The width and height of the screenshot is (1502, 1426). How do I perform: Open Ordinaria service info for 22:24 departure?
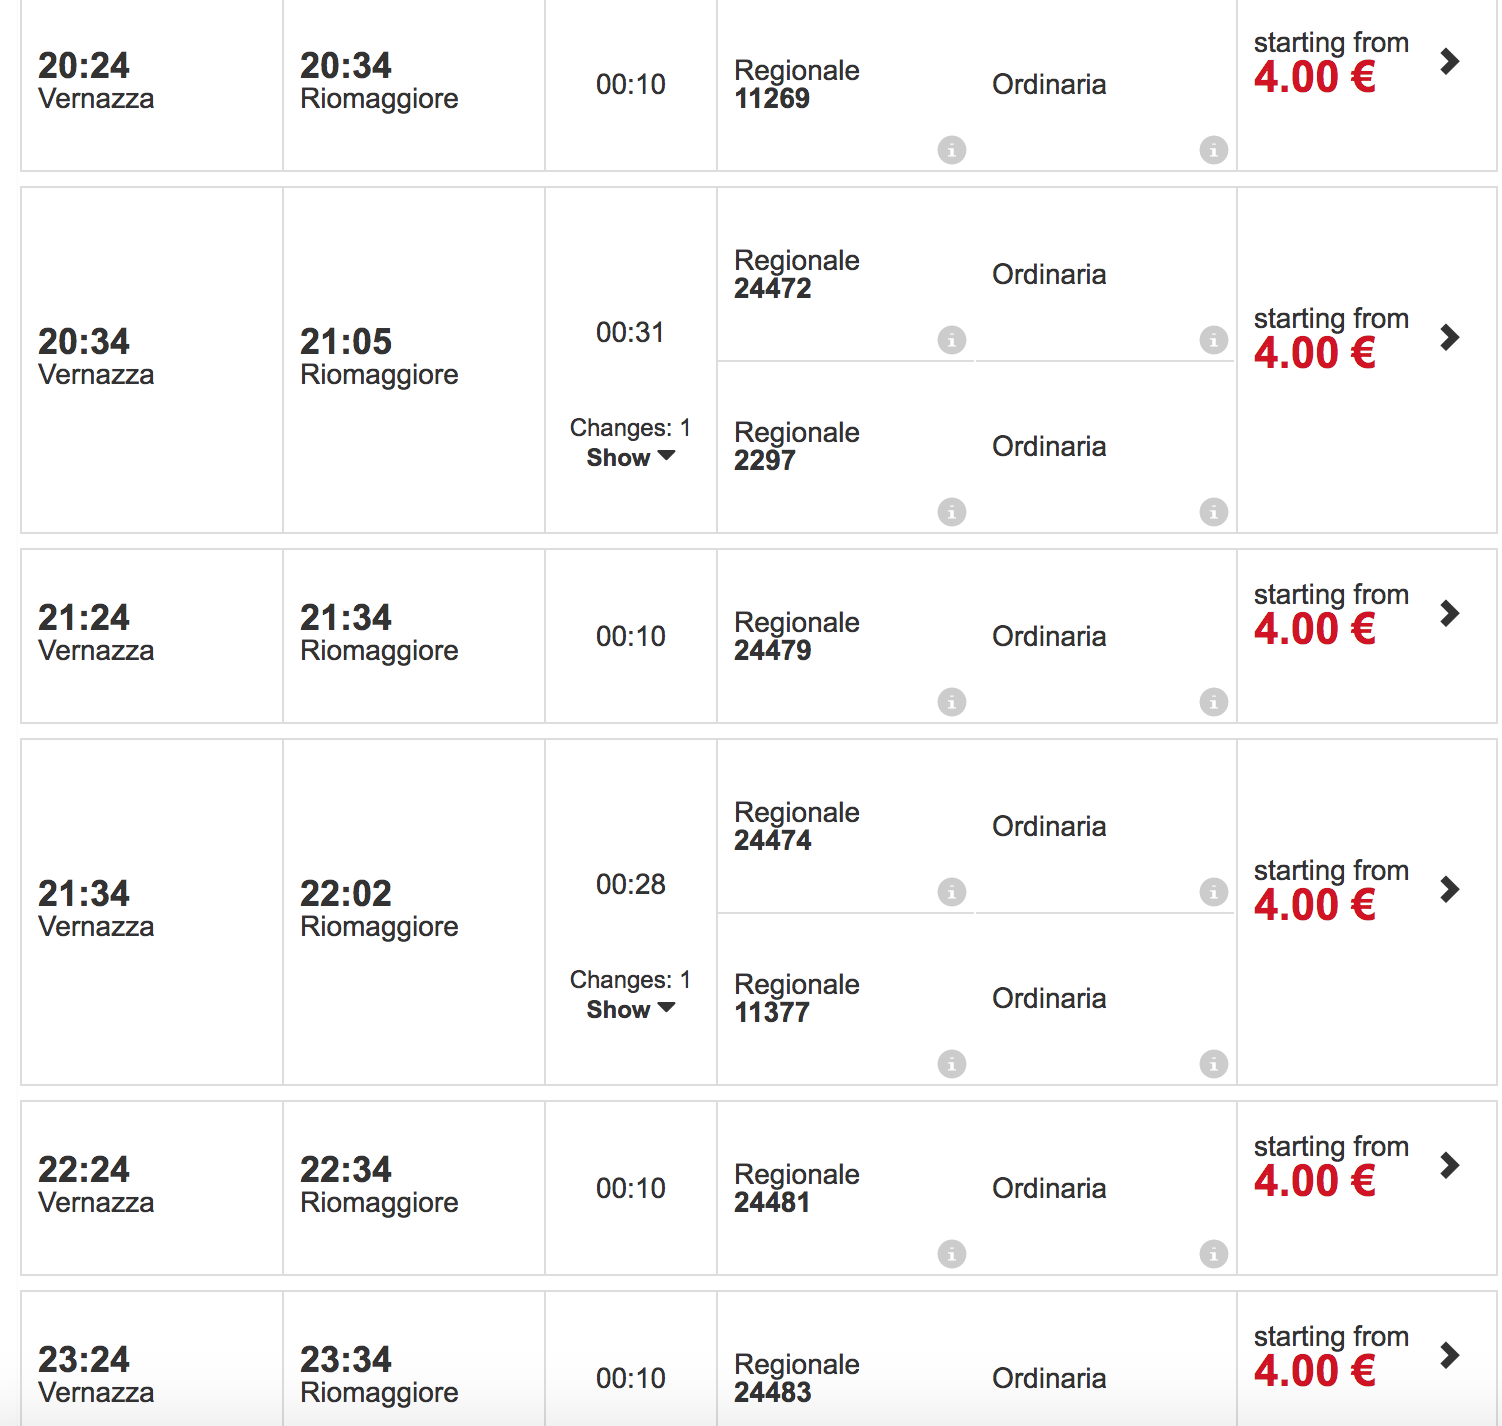1214,1254
